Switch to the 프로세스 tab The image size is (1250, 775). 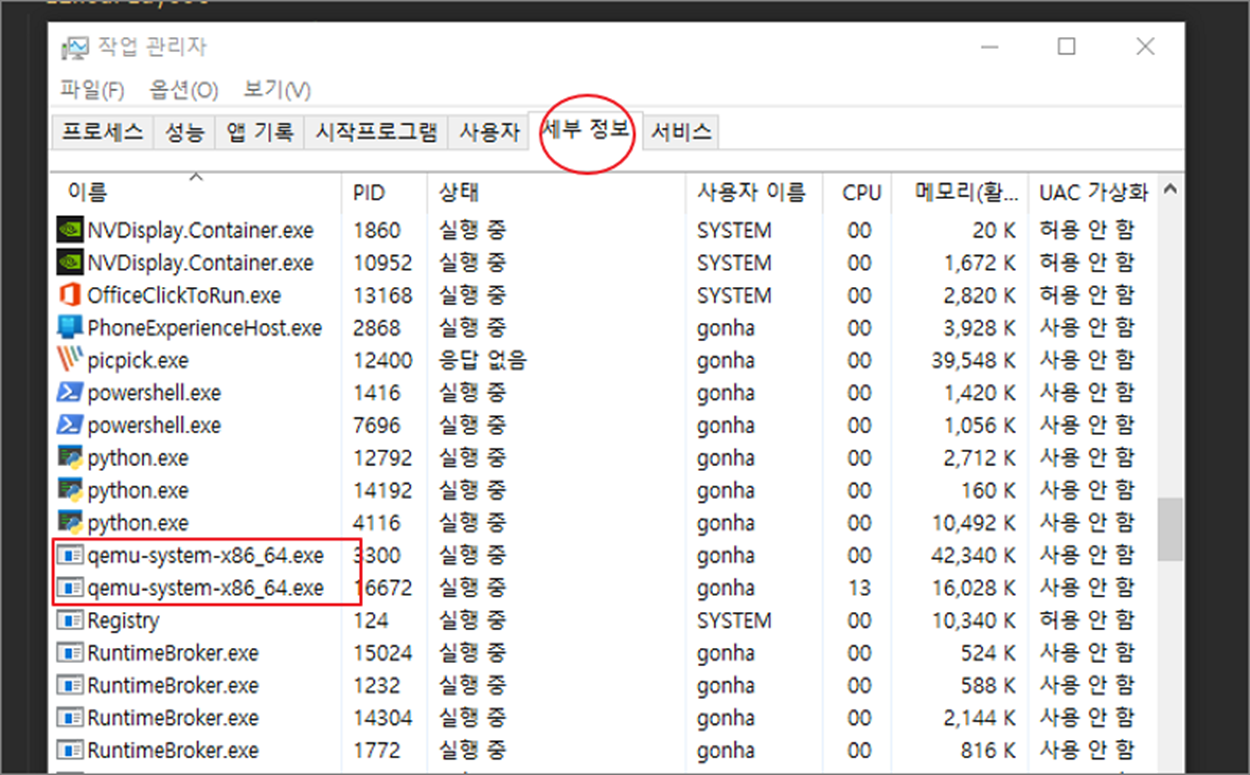point(102,131)
